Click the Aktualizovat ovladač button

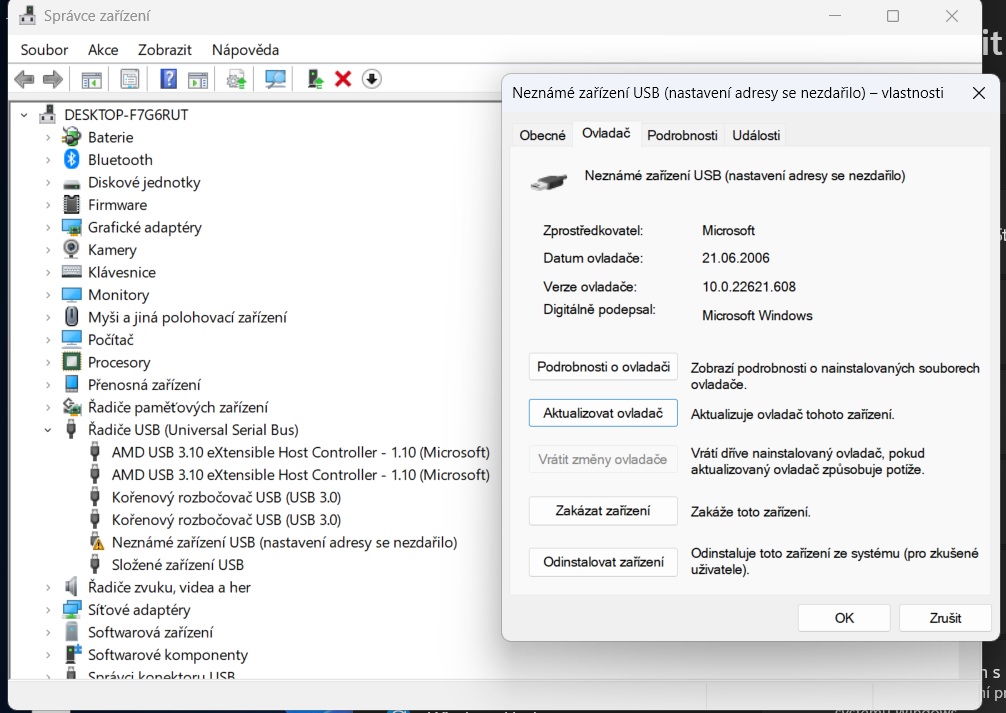(x=603, y=414)
